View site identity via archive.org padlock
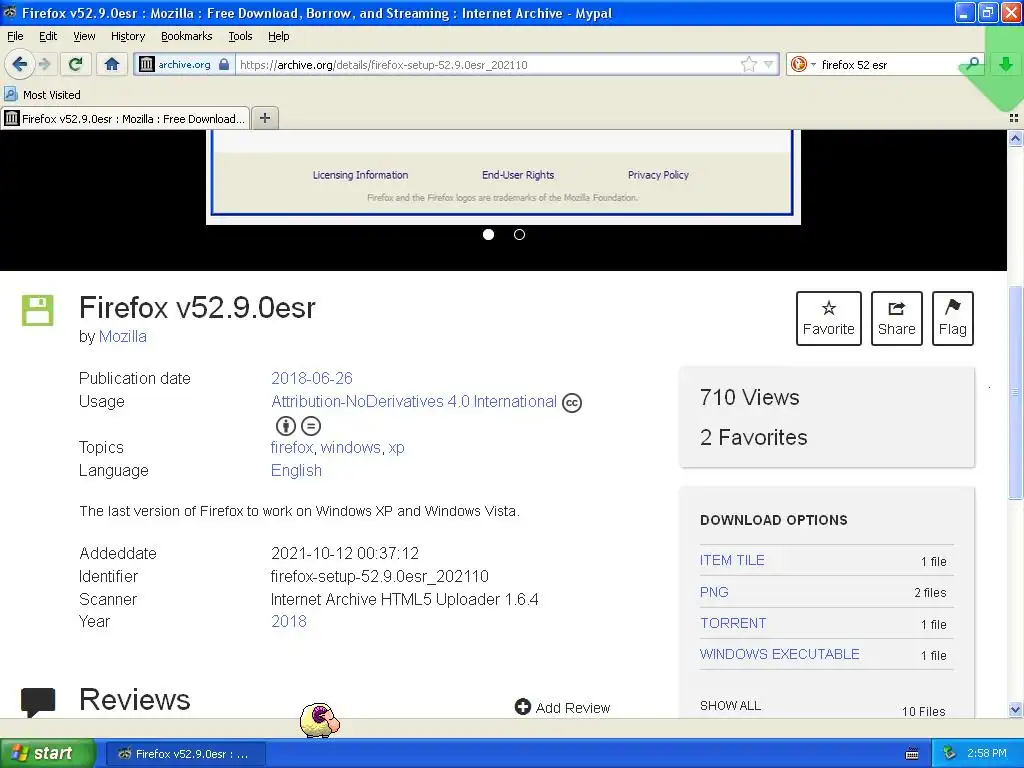Image resolution: width=1024 pixels, height=768 pixels. [x=185, y=64]
